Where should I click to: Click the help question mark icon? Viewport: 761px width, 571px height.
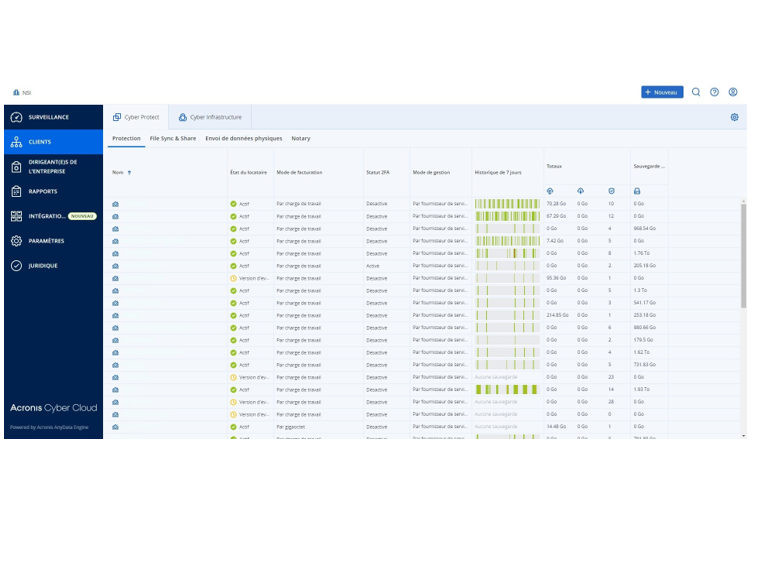tap(714, 92)
